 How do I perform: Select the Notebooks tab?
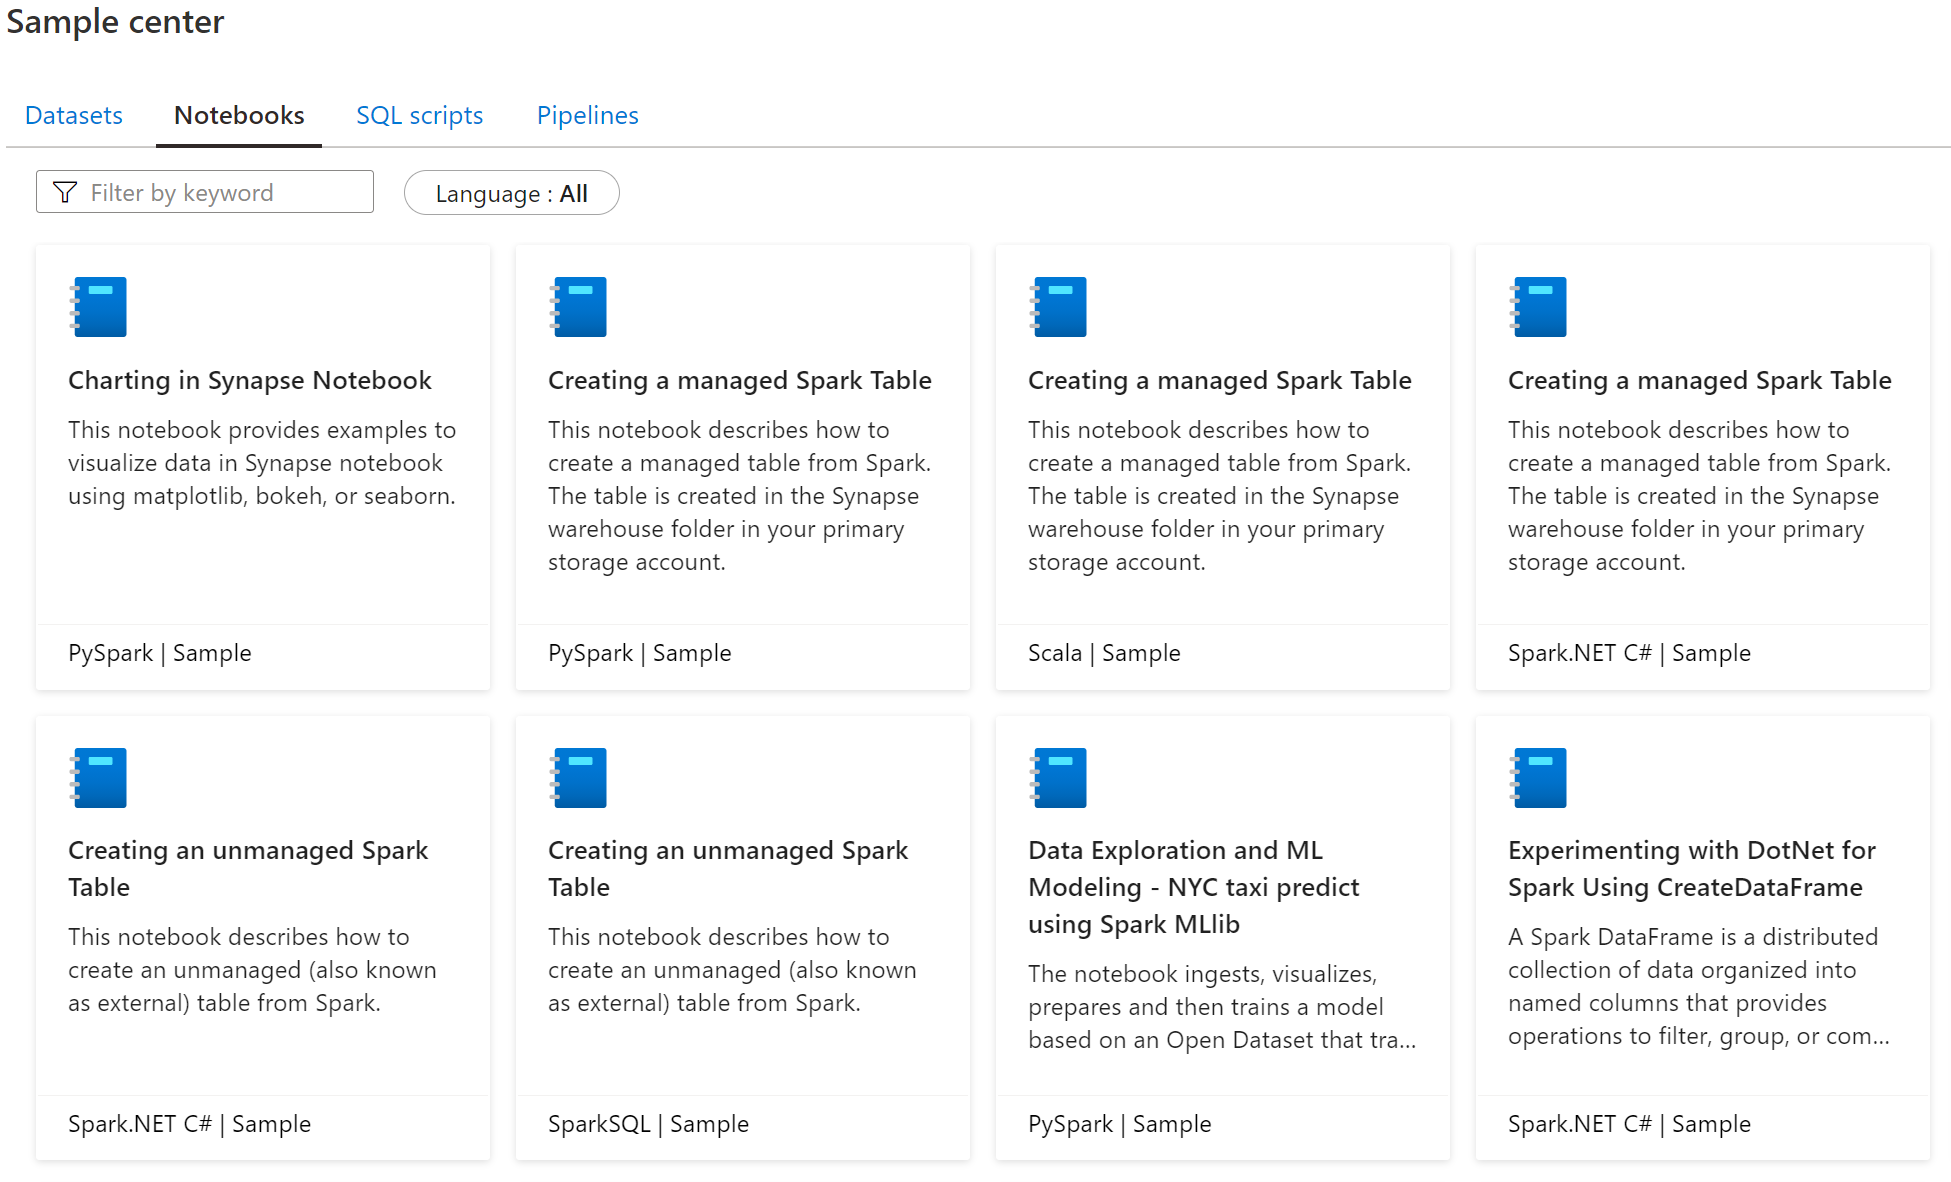239,116
